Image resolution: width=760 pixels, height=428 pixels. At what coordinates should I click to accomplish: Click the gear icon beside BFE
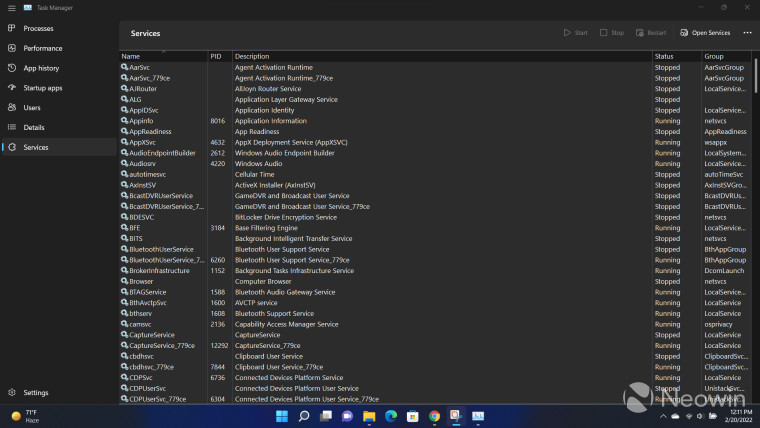click(x=125, y=227)
